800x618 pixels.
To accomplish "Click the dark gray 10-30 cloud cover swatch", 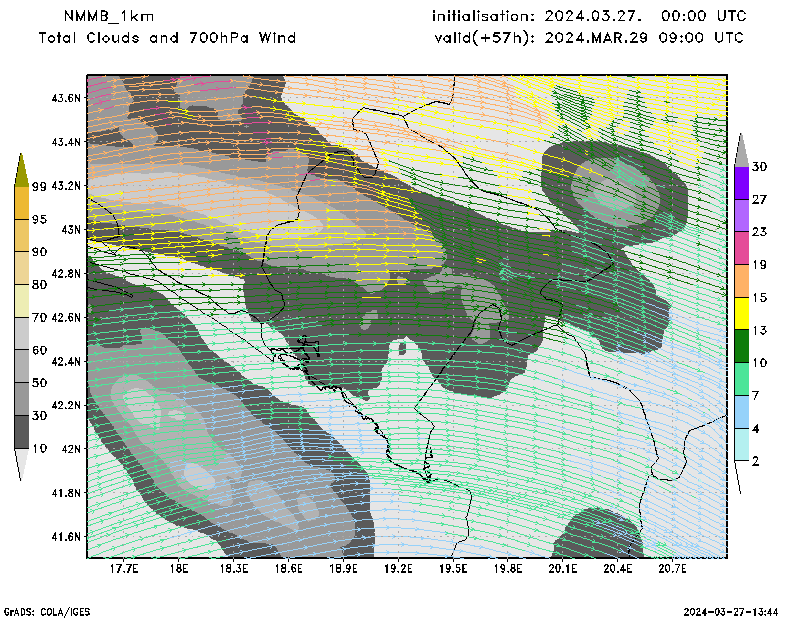I will pyautogui.click(x=21, y=432).
